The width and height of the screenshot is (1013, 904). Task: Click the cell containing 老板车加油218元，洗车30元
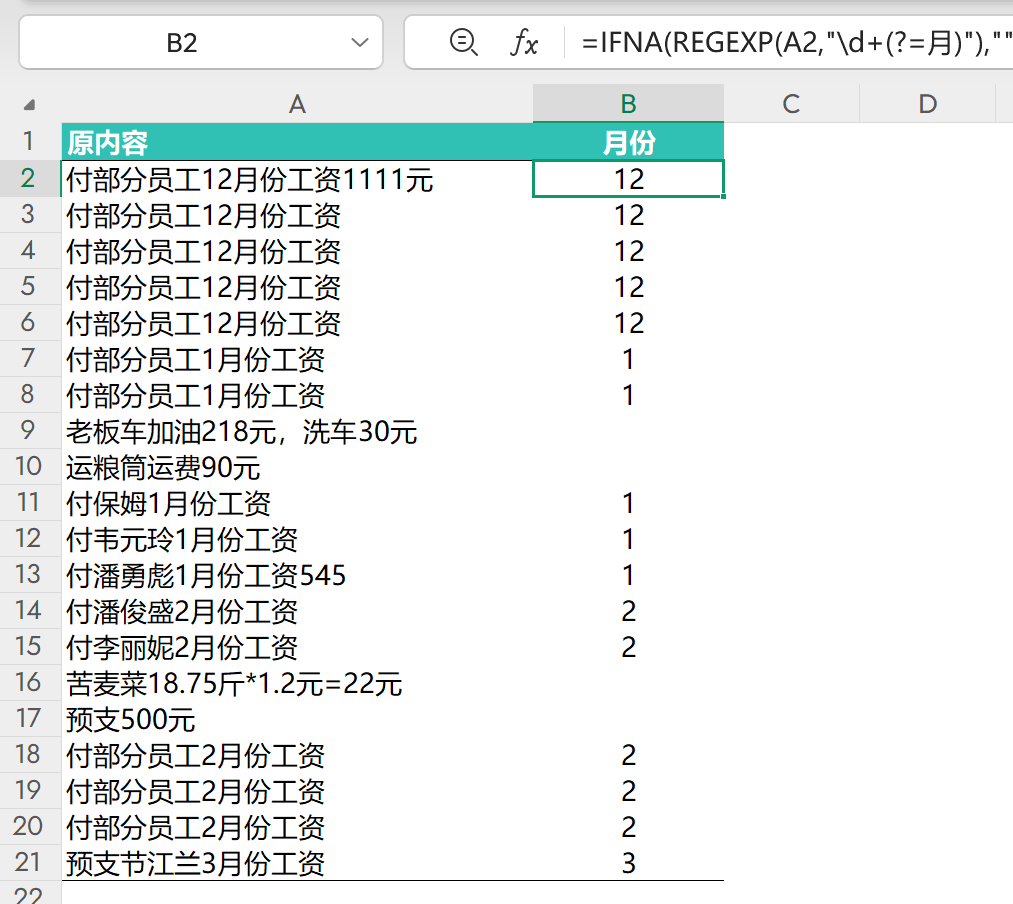pos(296,431)
